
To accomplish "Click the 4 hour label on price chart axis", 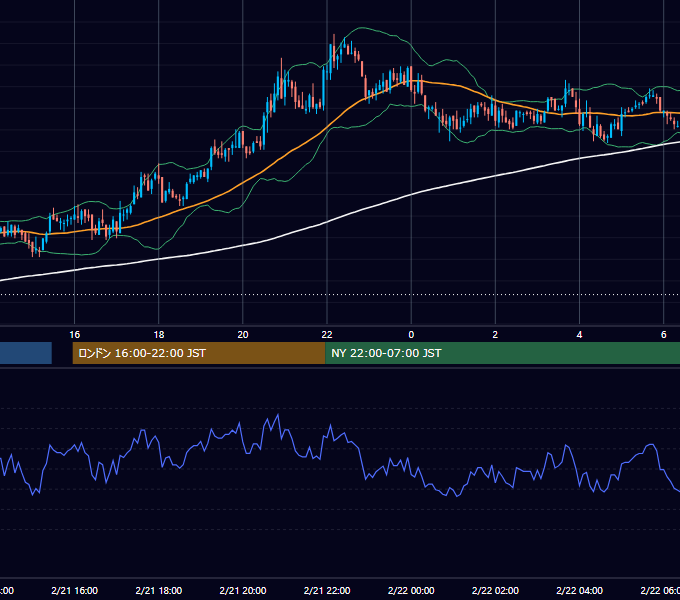I will (x=579, y=334).
